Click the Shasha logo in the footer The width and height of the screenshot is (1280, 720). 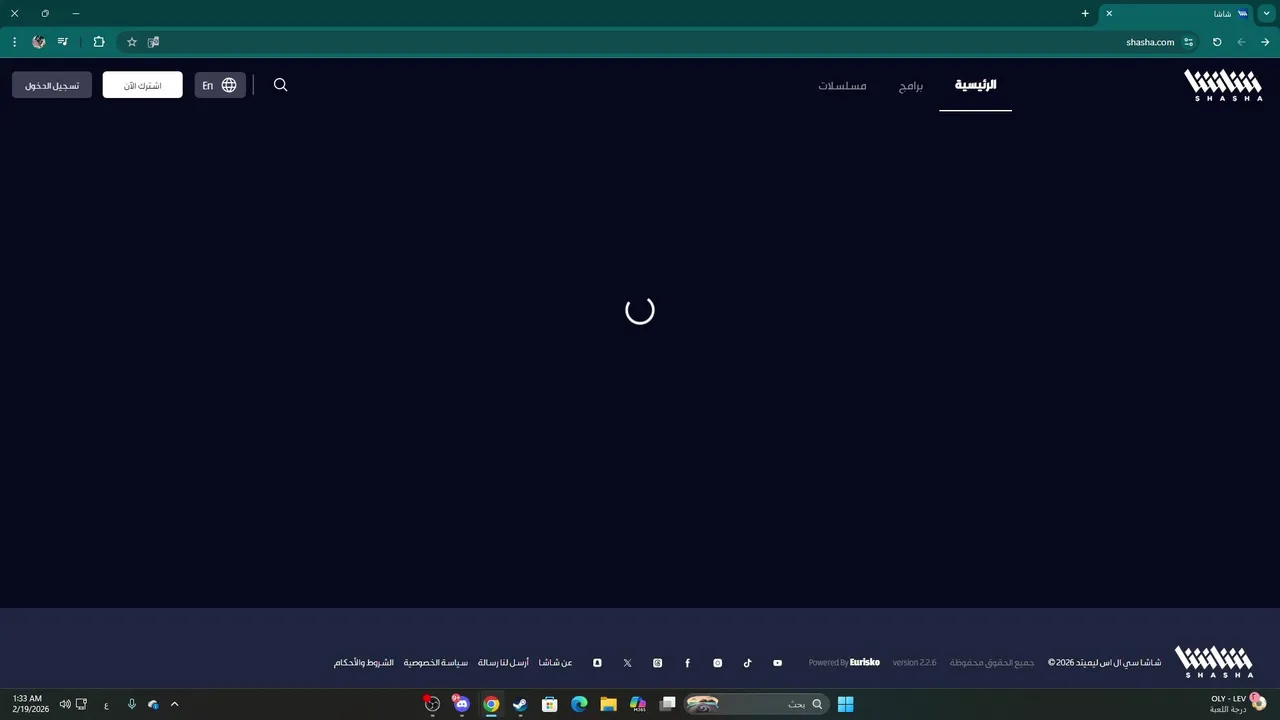click(1214, 662)
